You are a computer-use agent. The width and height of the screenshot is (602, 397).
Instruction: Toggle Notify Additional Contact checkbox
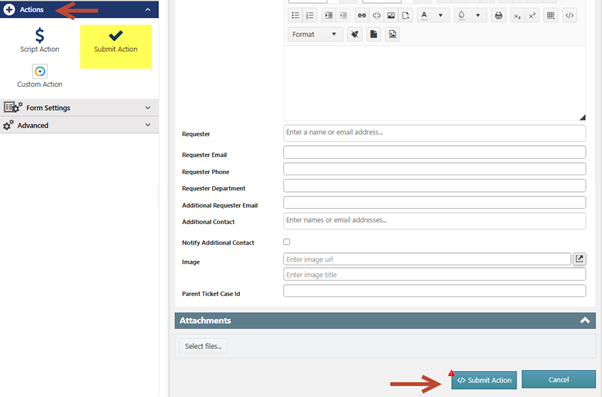tap(286, 242)
